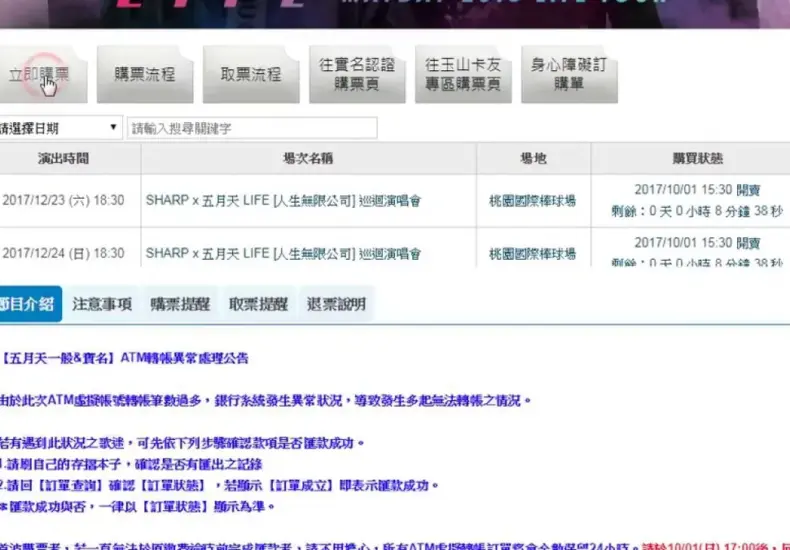
Task: Click the note 匯款成功與否 一律以訂單狀態顯示為準
Action: click(x=137, y=506)
